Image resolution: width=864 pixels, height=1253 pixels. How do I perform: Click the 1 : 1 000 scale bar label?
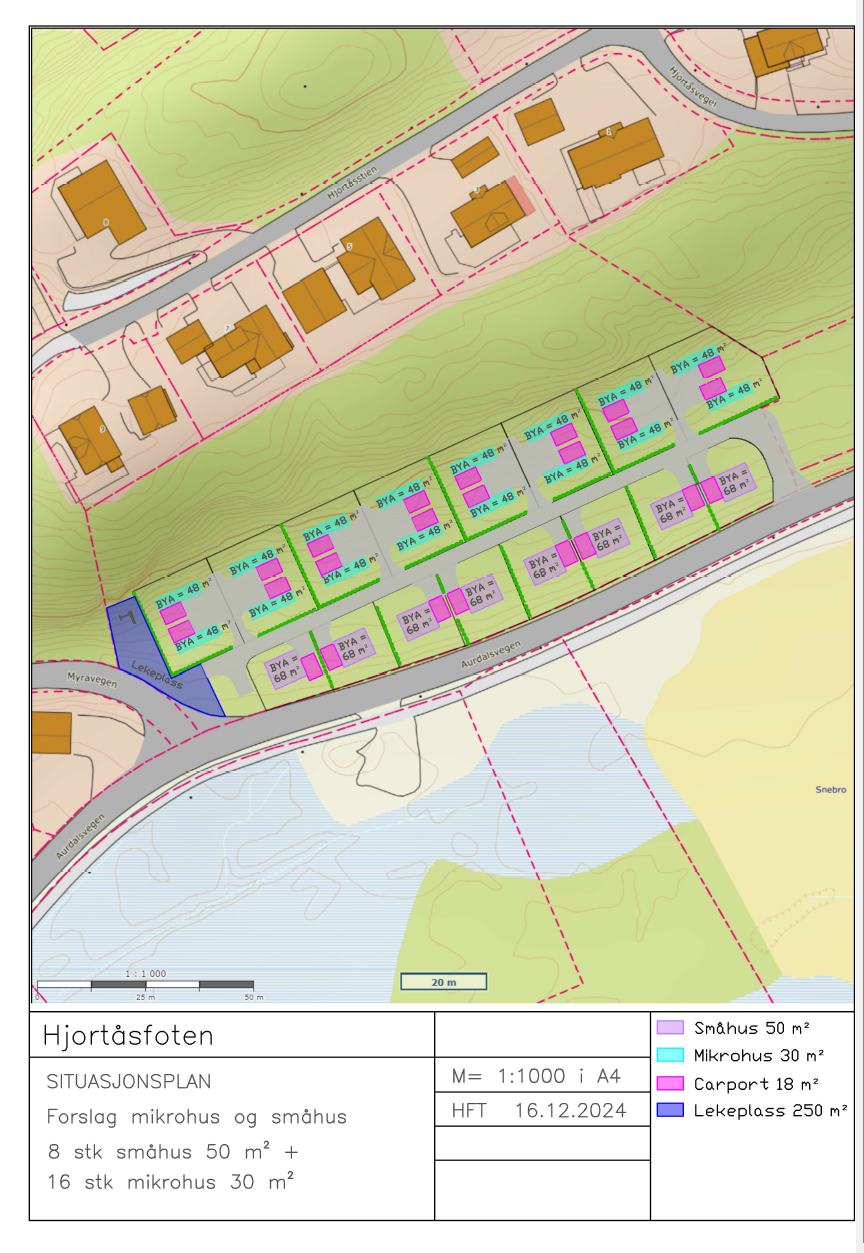(145, 973)
